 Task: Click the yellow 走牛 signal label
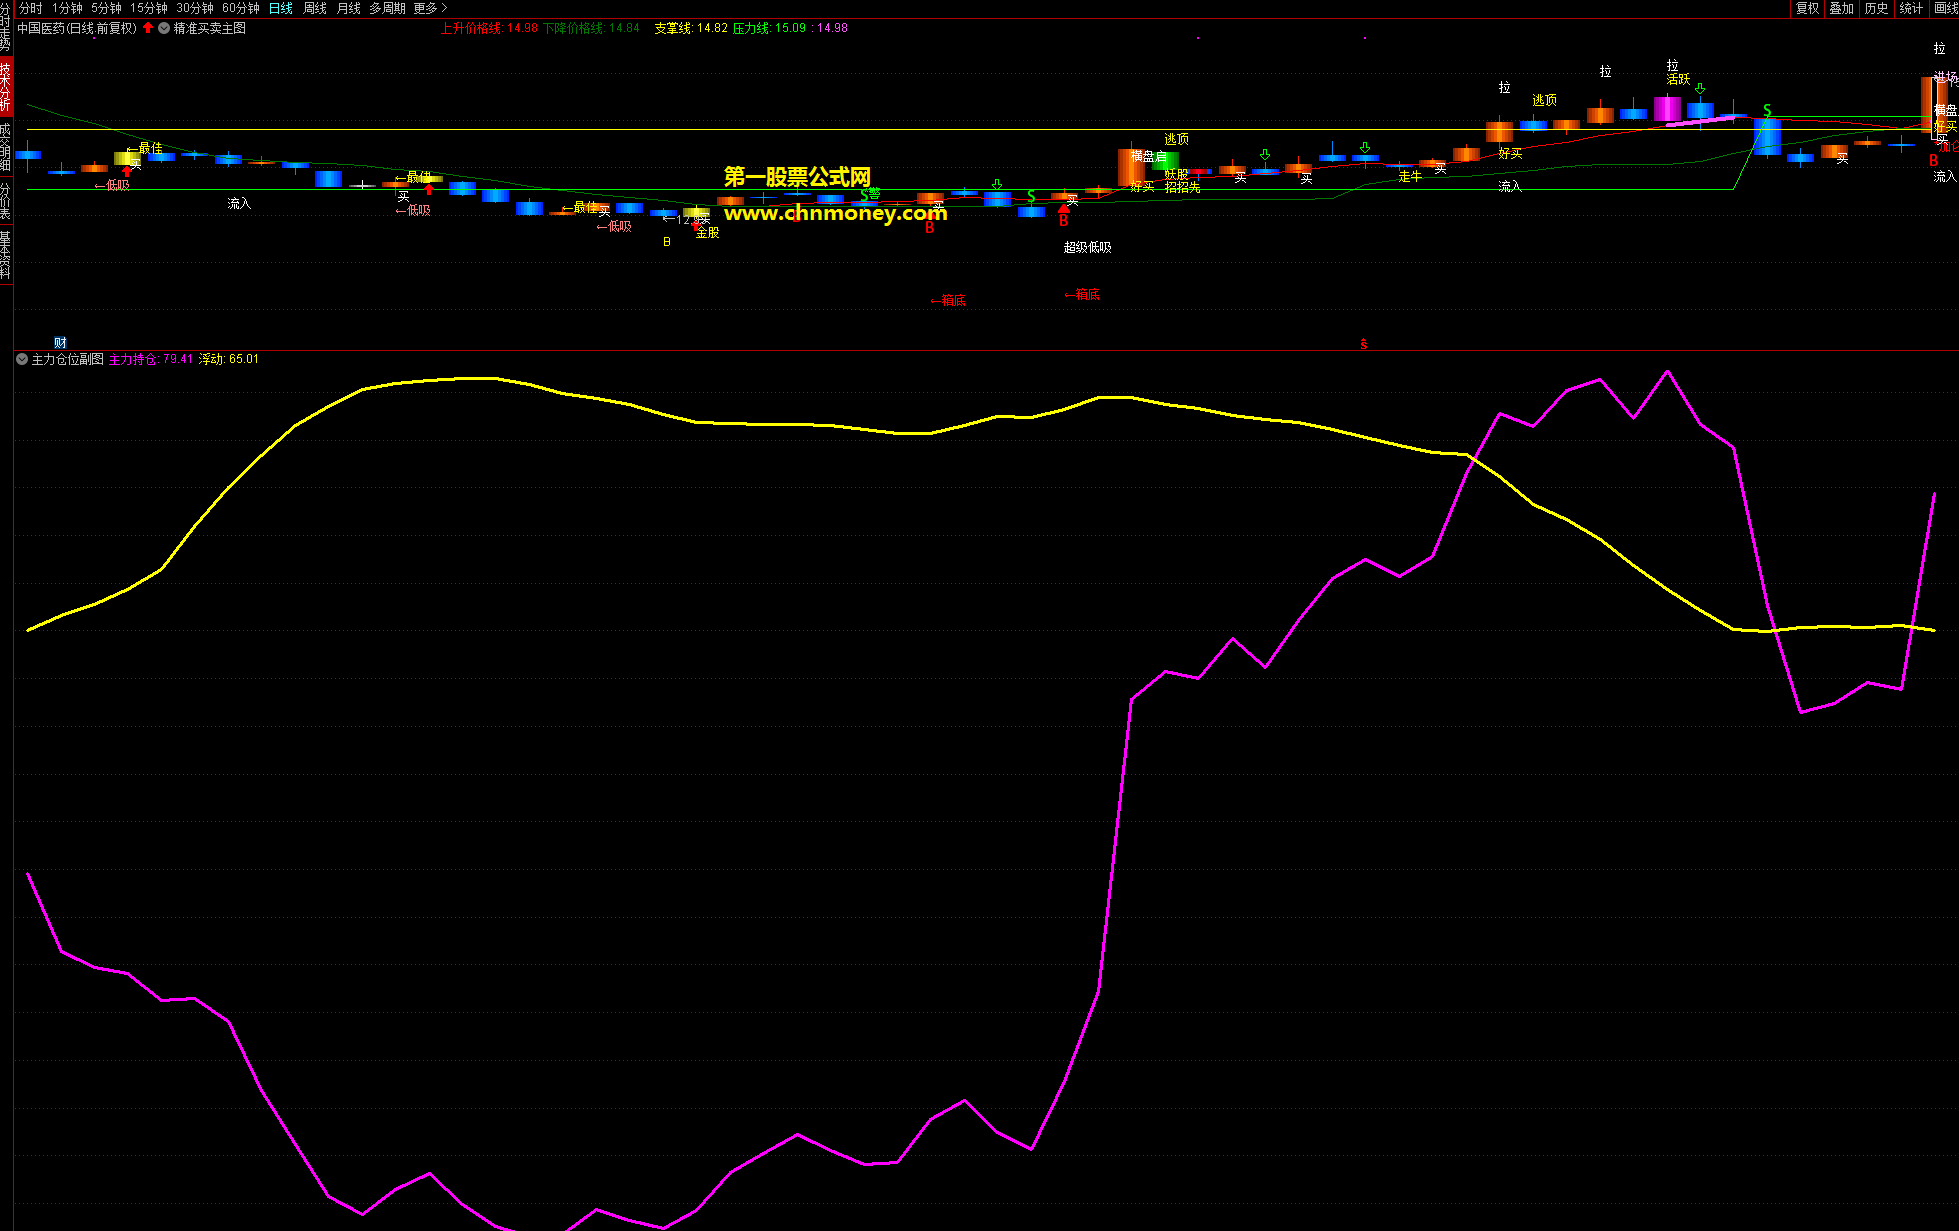[1410, 176]
